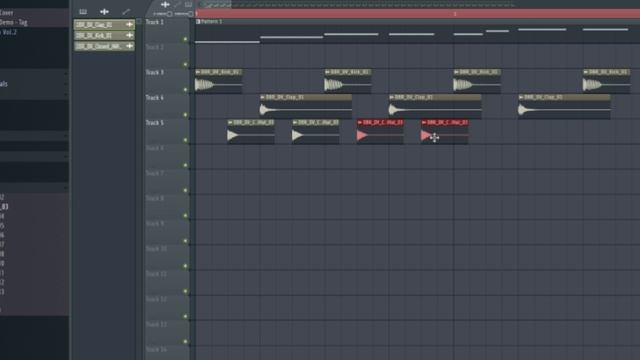Select the DBR_DV_Closed_HH item in the picker
This screenshot has height=360, width=640.
(104, 46)
